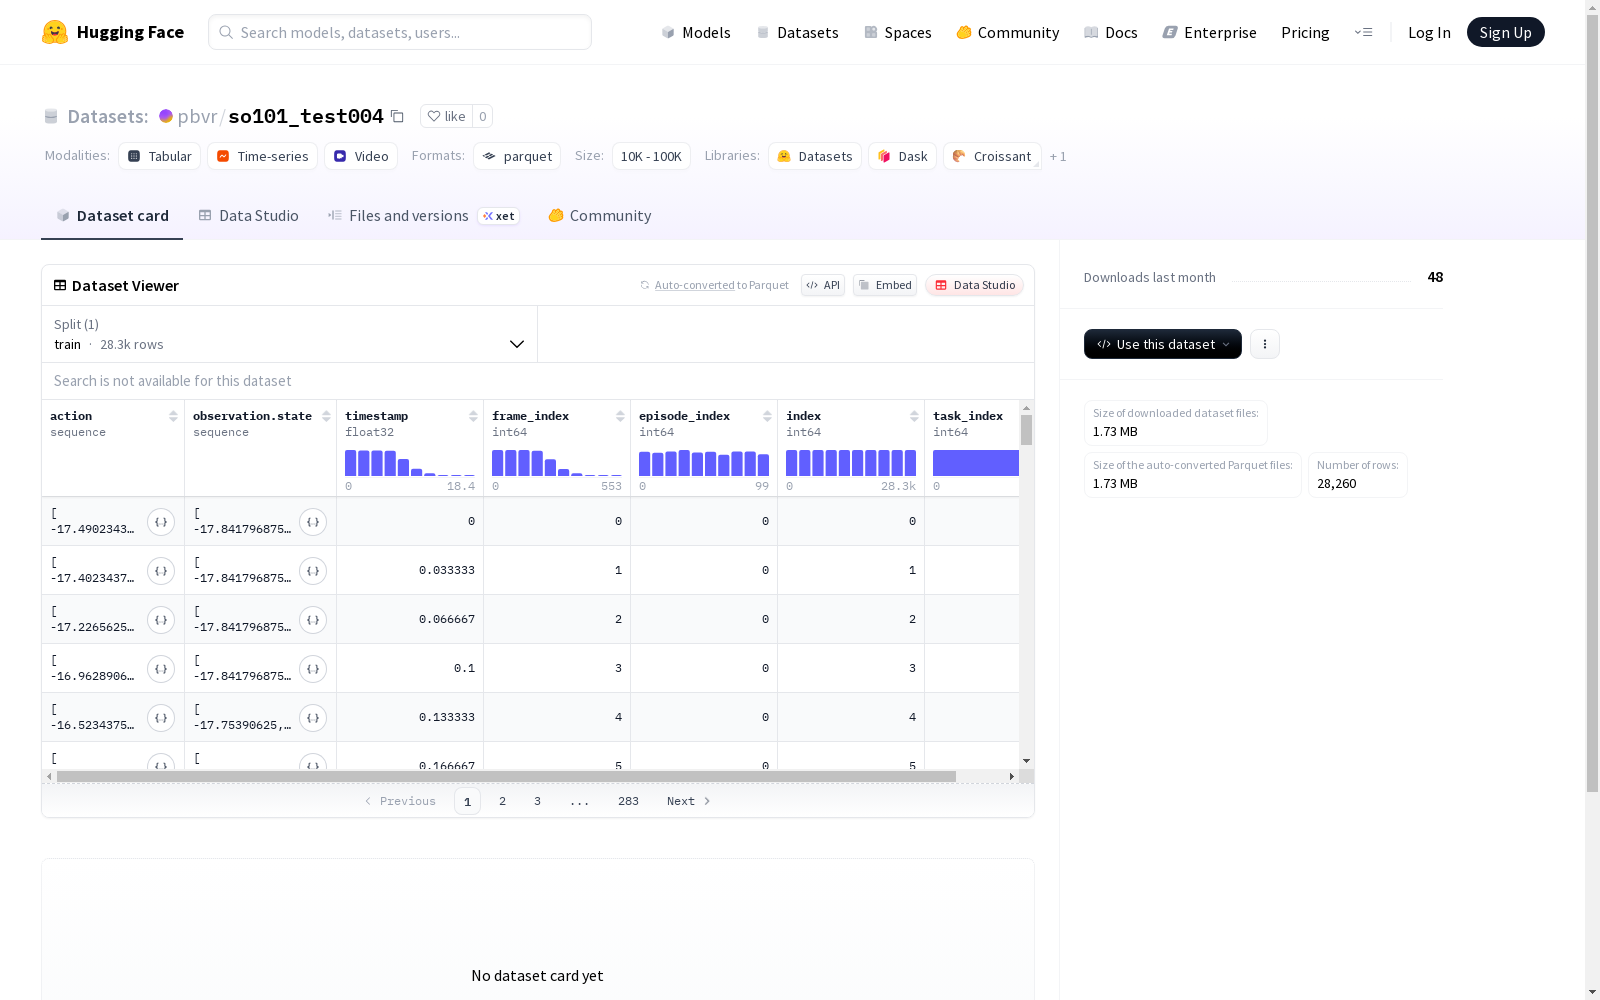Click the Hugging Face logo icon
Viewport: 1600px width, 1000px height.
click(x=55, y=32)
